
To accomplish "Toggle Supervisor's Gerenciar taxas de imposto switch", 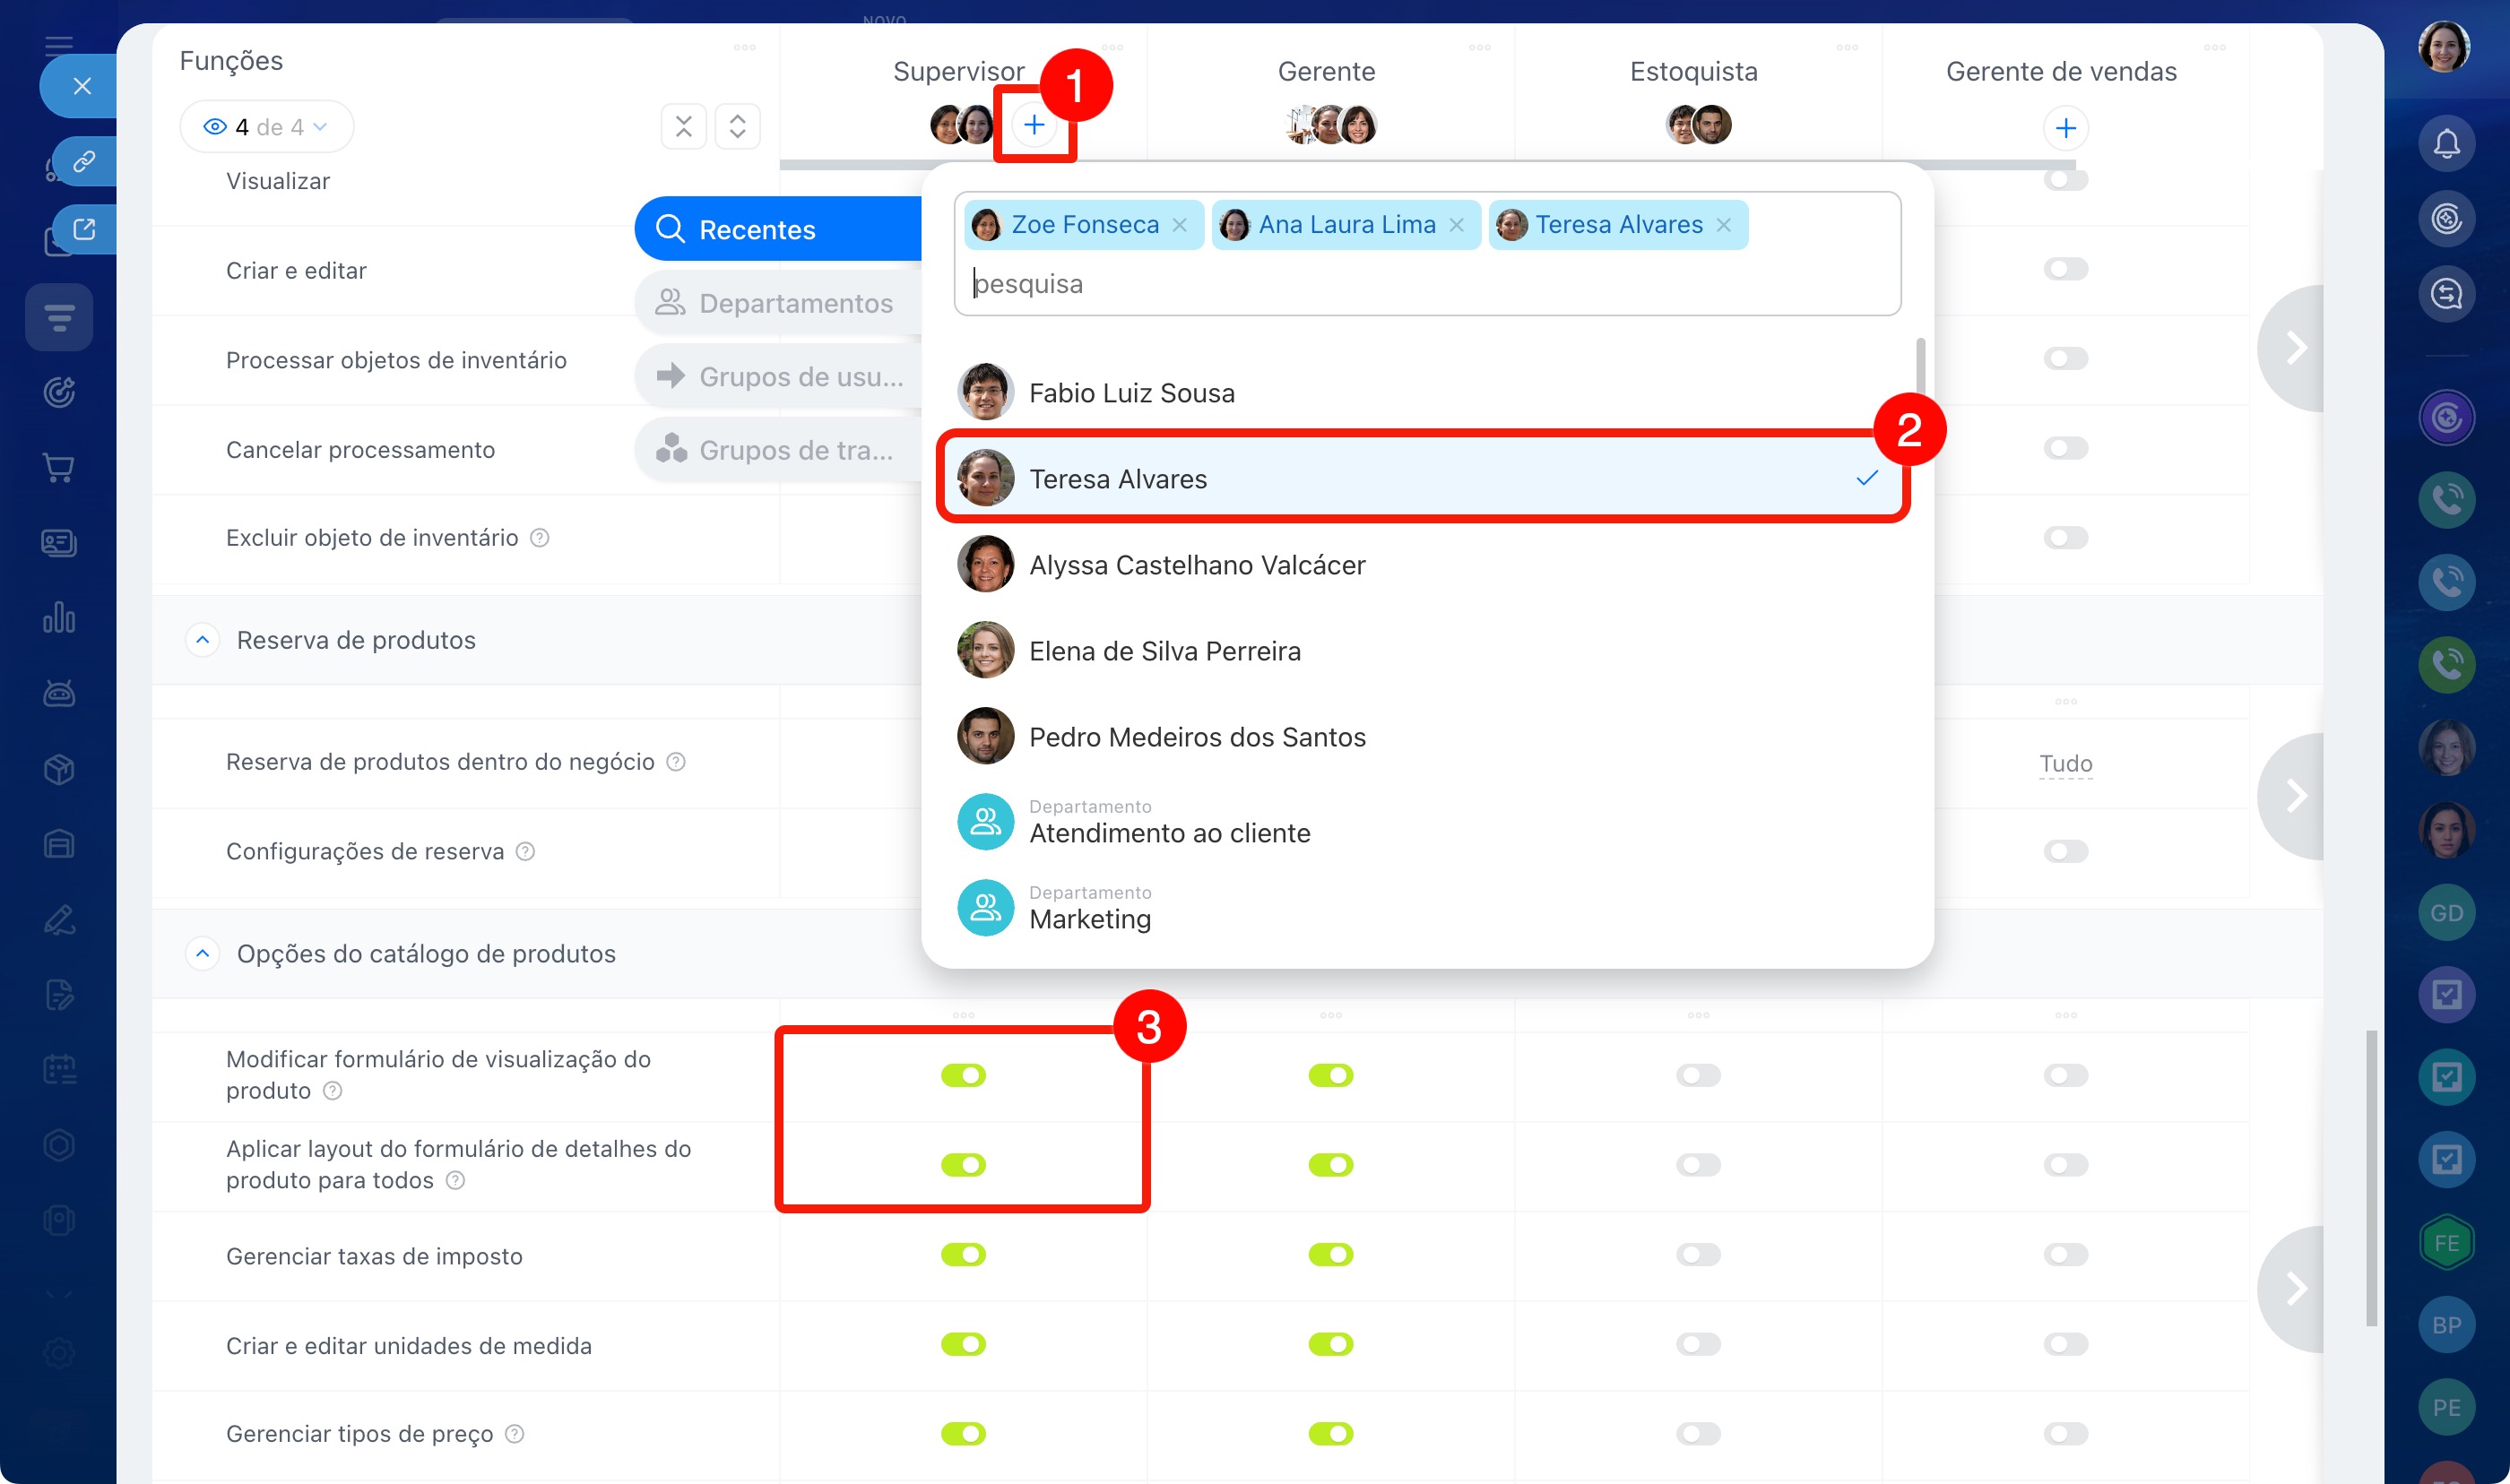I will pyautogui.click(x=963, y=1255).
